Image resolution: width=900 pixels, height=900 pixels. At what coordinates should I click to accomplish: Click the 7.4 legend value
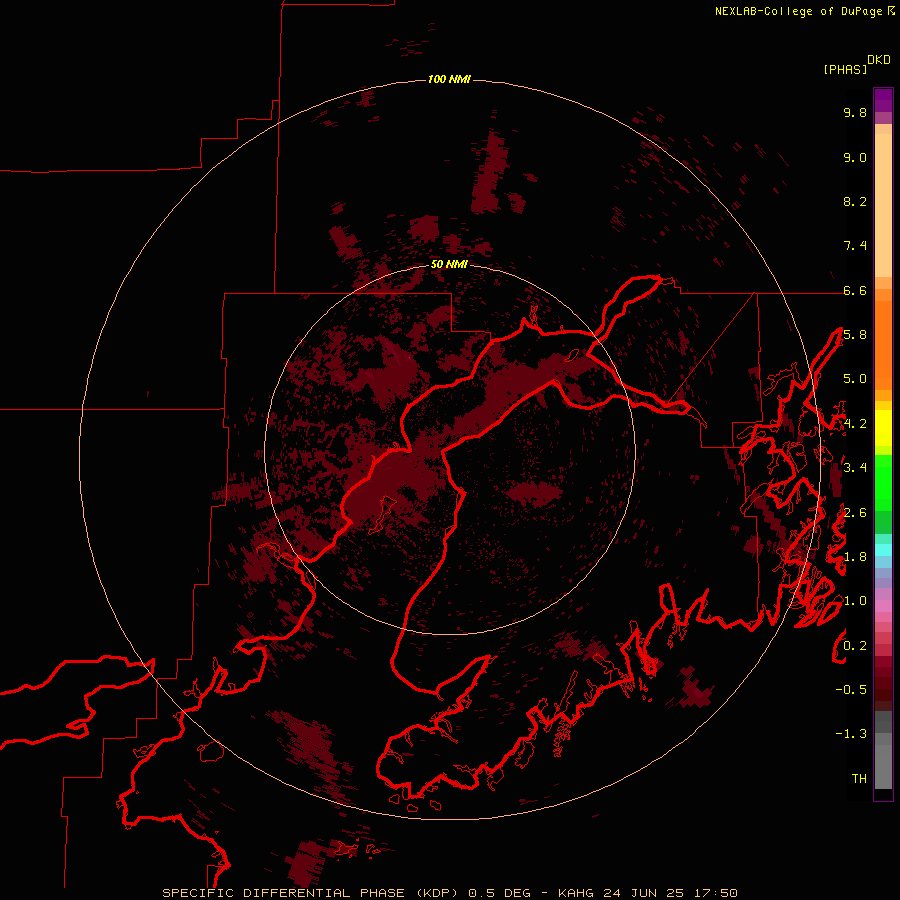click(855, 246)
